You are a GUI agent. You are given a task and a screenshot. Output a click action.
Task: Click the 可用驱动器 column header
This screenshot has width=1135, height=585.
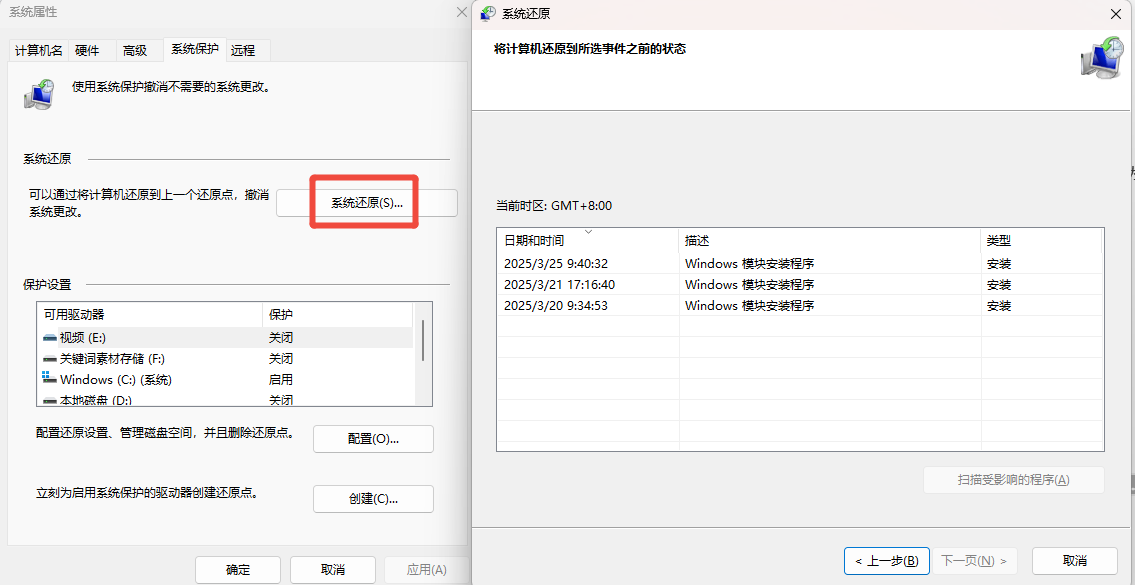point(149,315)
